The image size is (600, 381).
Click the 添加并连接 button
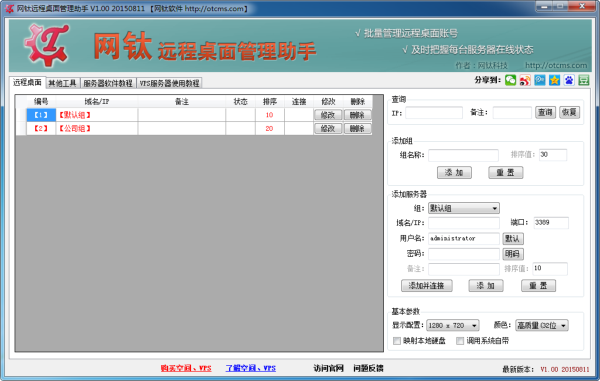(427, 285)
